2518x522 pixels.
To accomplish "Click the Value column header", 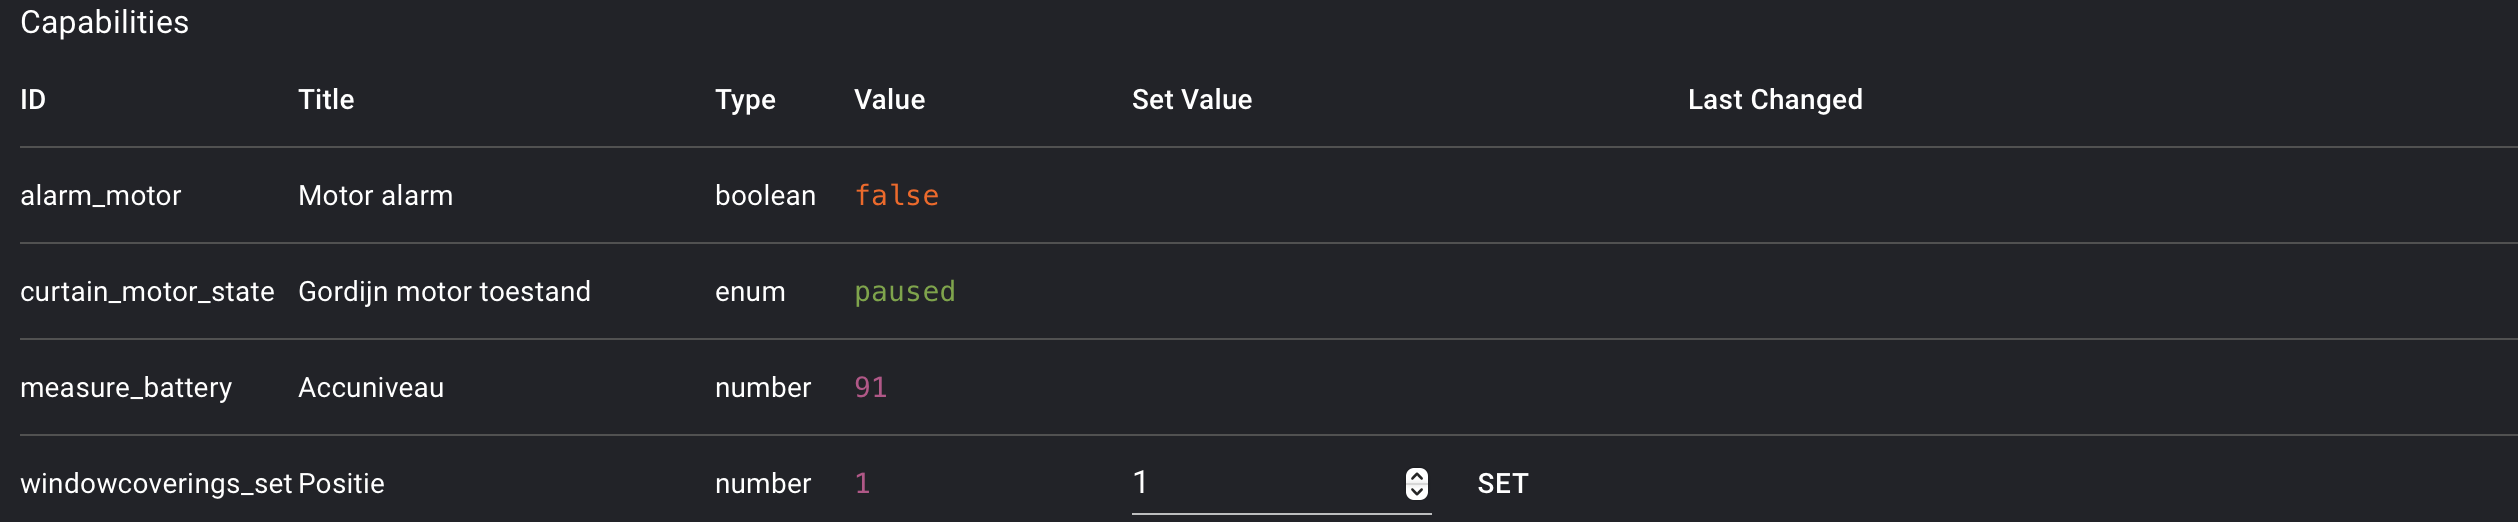I will pyautogui.click(x=889, y=100).
